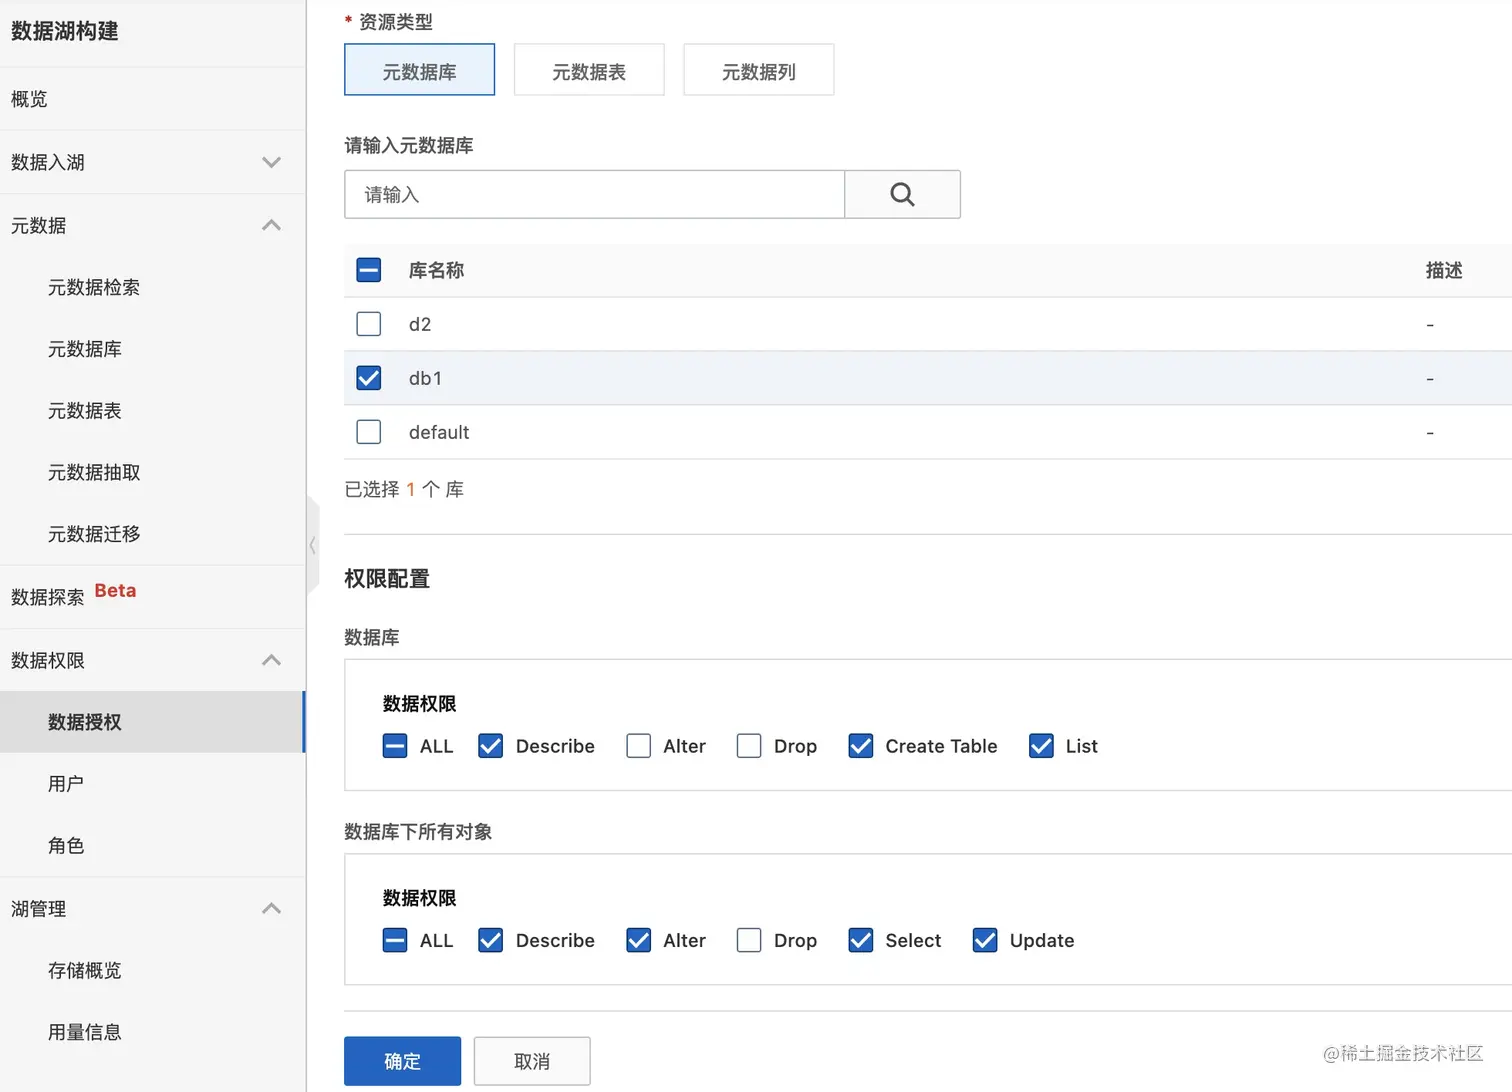Select the 元数据表 resource type
This screenshot has height=1092, width=1512.
pyautogui.click(x=589, y=70)
